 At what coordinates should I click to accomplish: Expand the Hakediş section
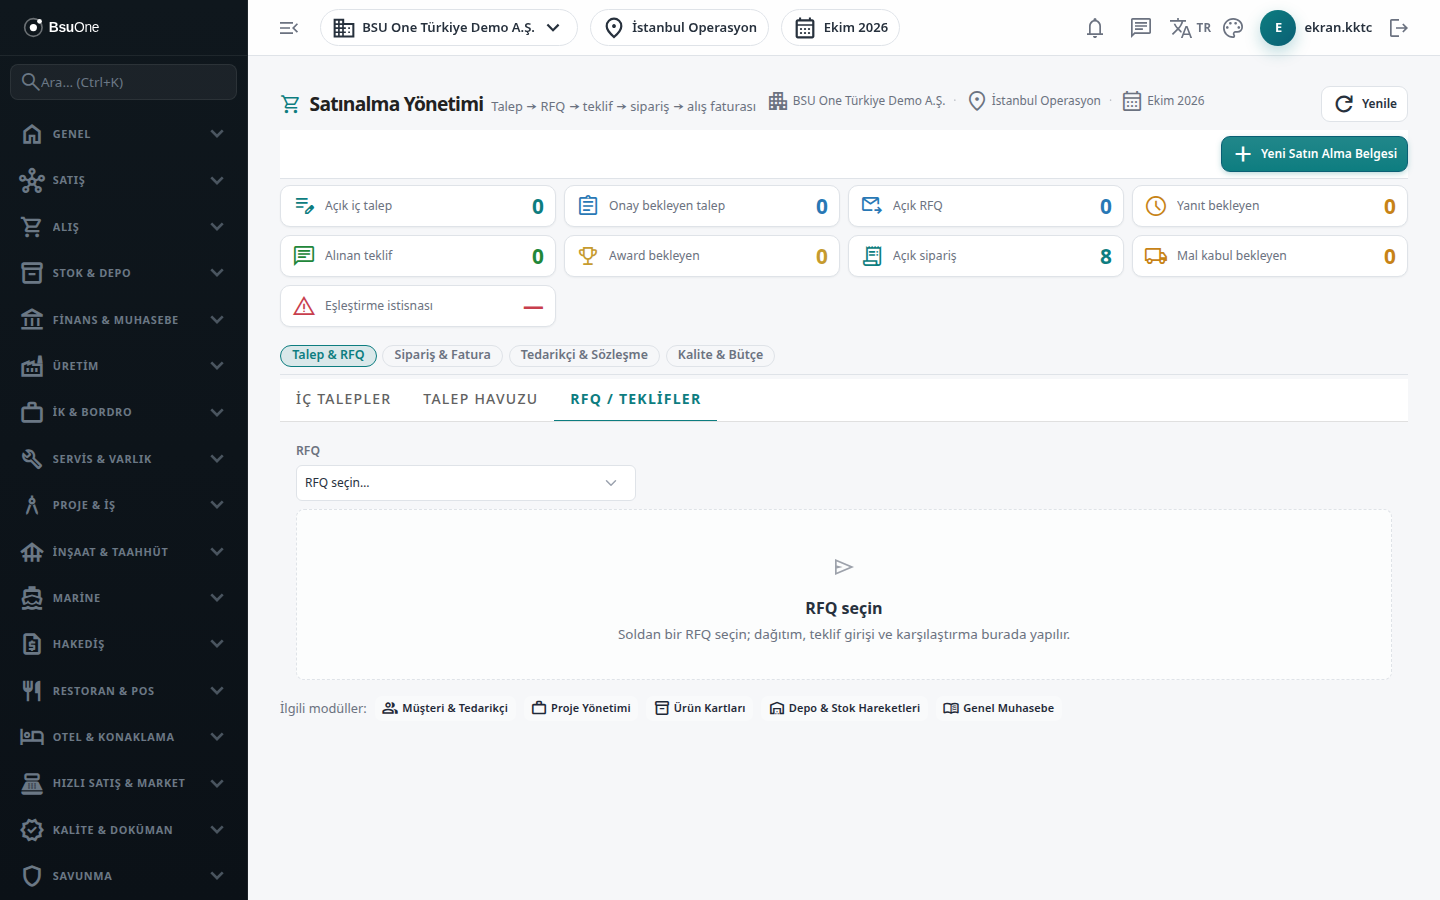pyautogui.click(x=124, y=644)
